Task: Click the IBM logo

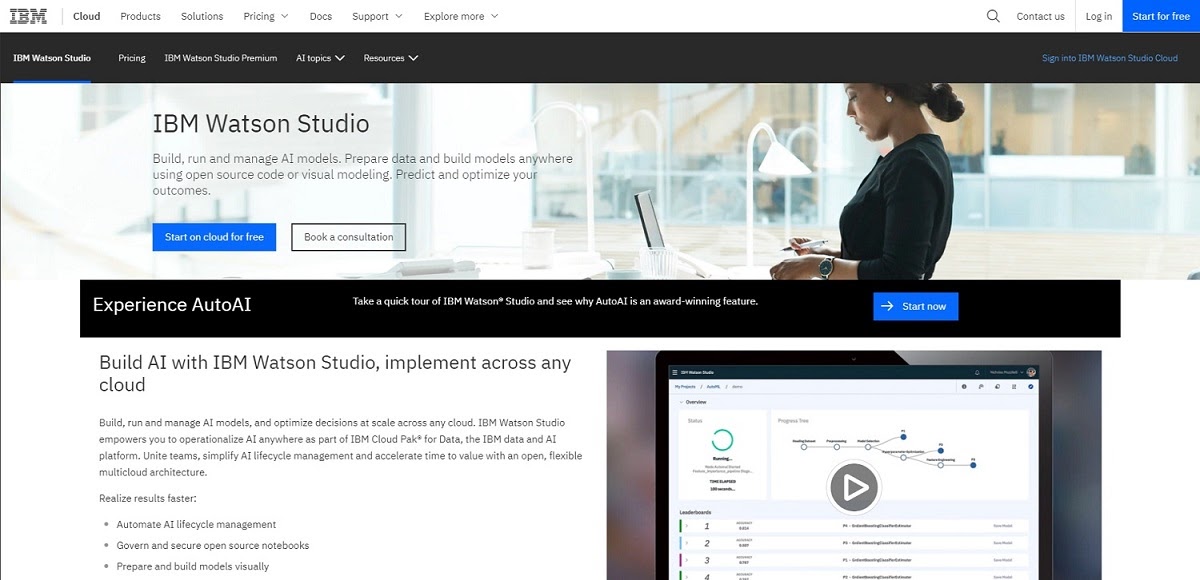Action: 27,15
